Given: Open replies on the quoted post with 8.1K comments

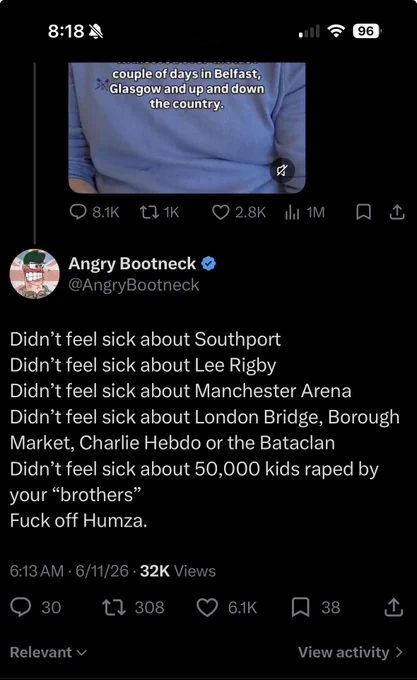Looking at the screenshot, I should [x=94, y=212].
